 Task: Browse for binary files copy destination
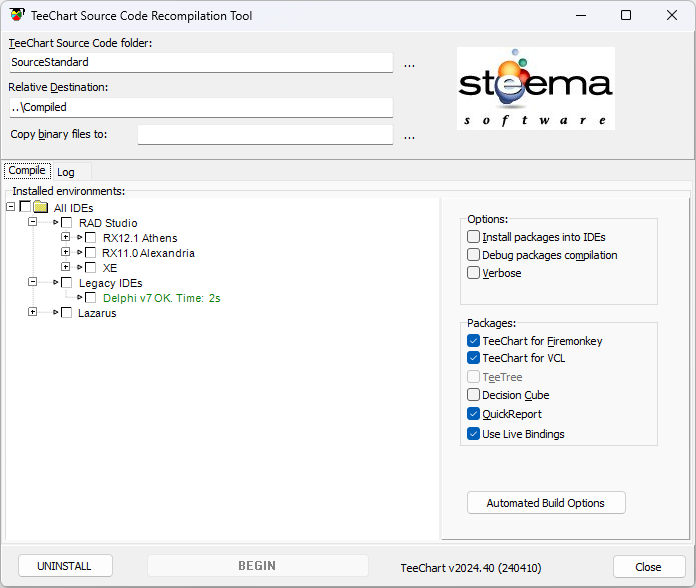point(409,137)
